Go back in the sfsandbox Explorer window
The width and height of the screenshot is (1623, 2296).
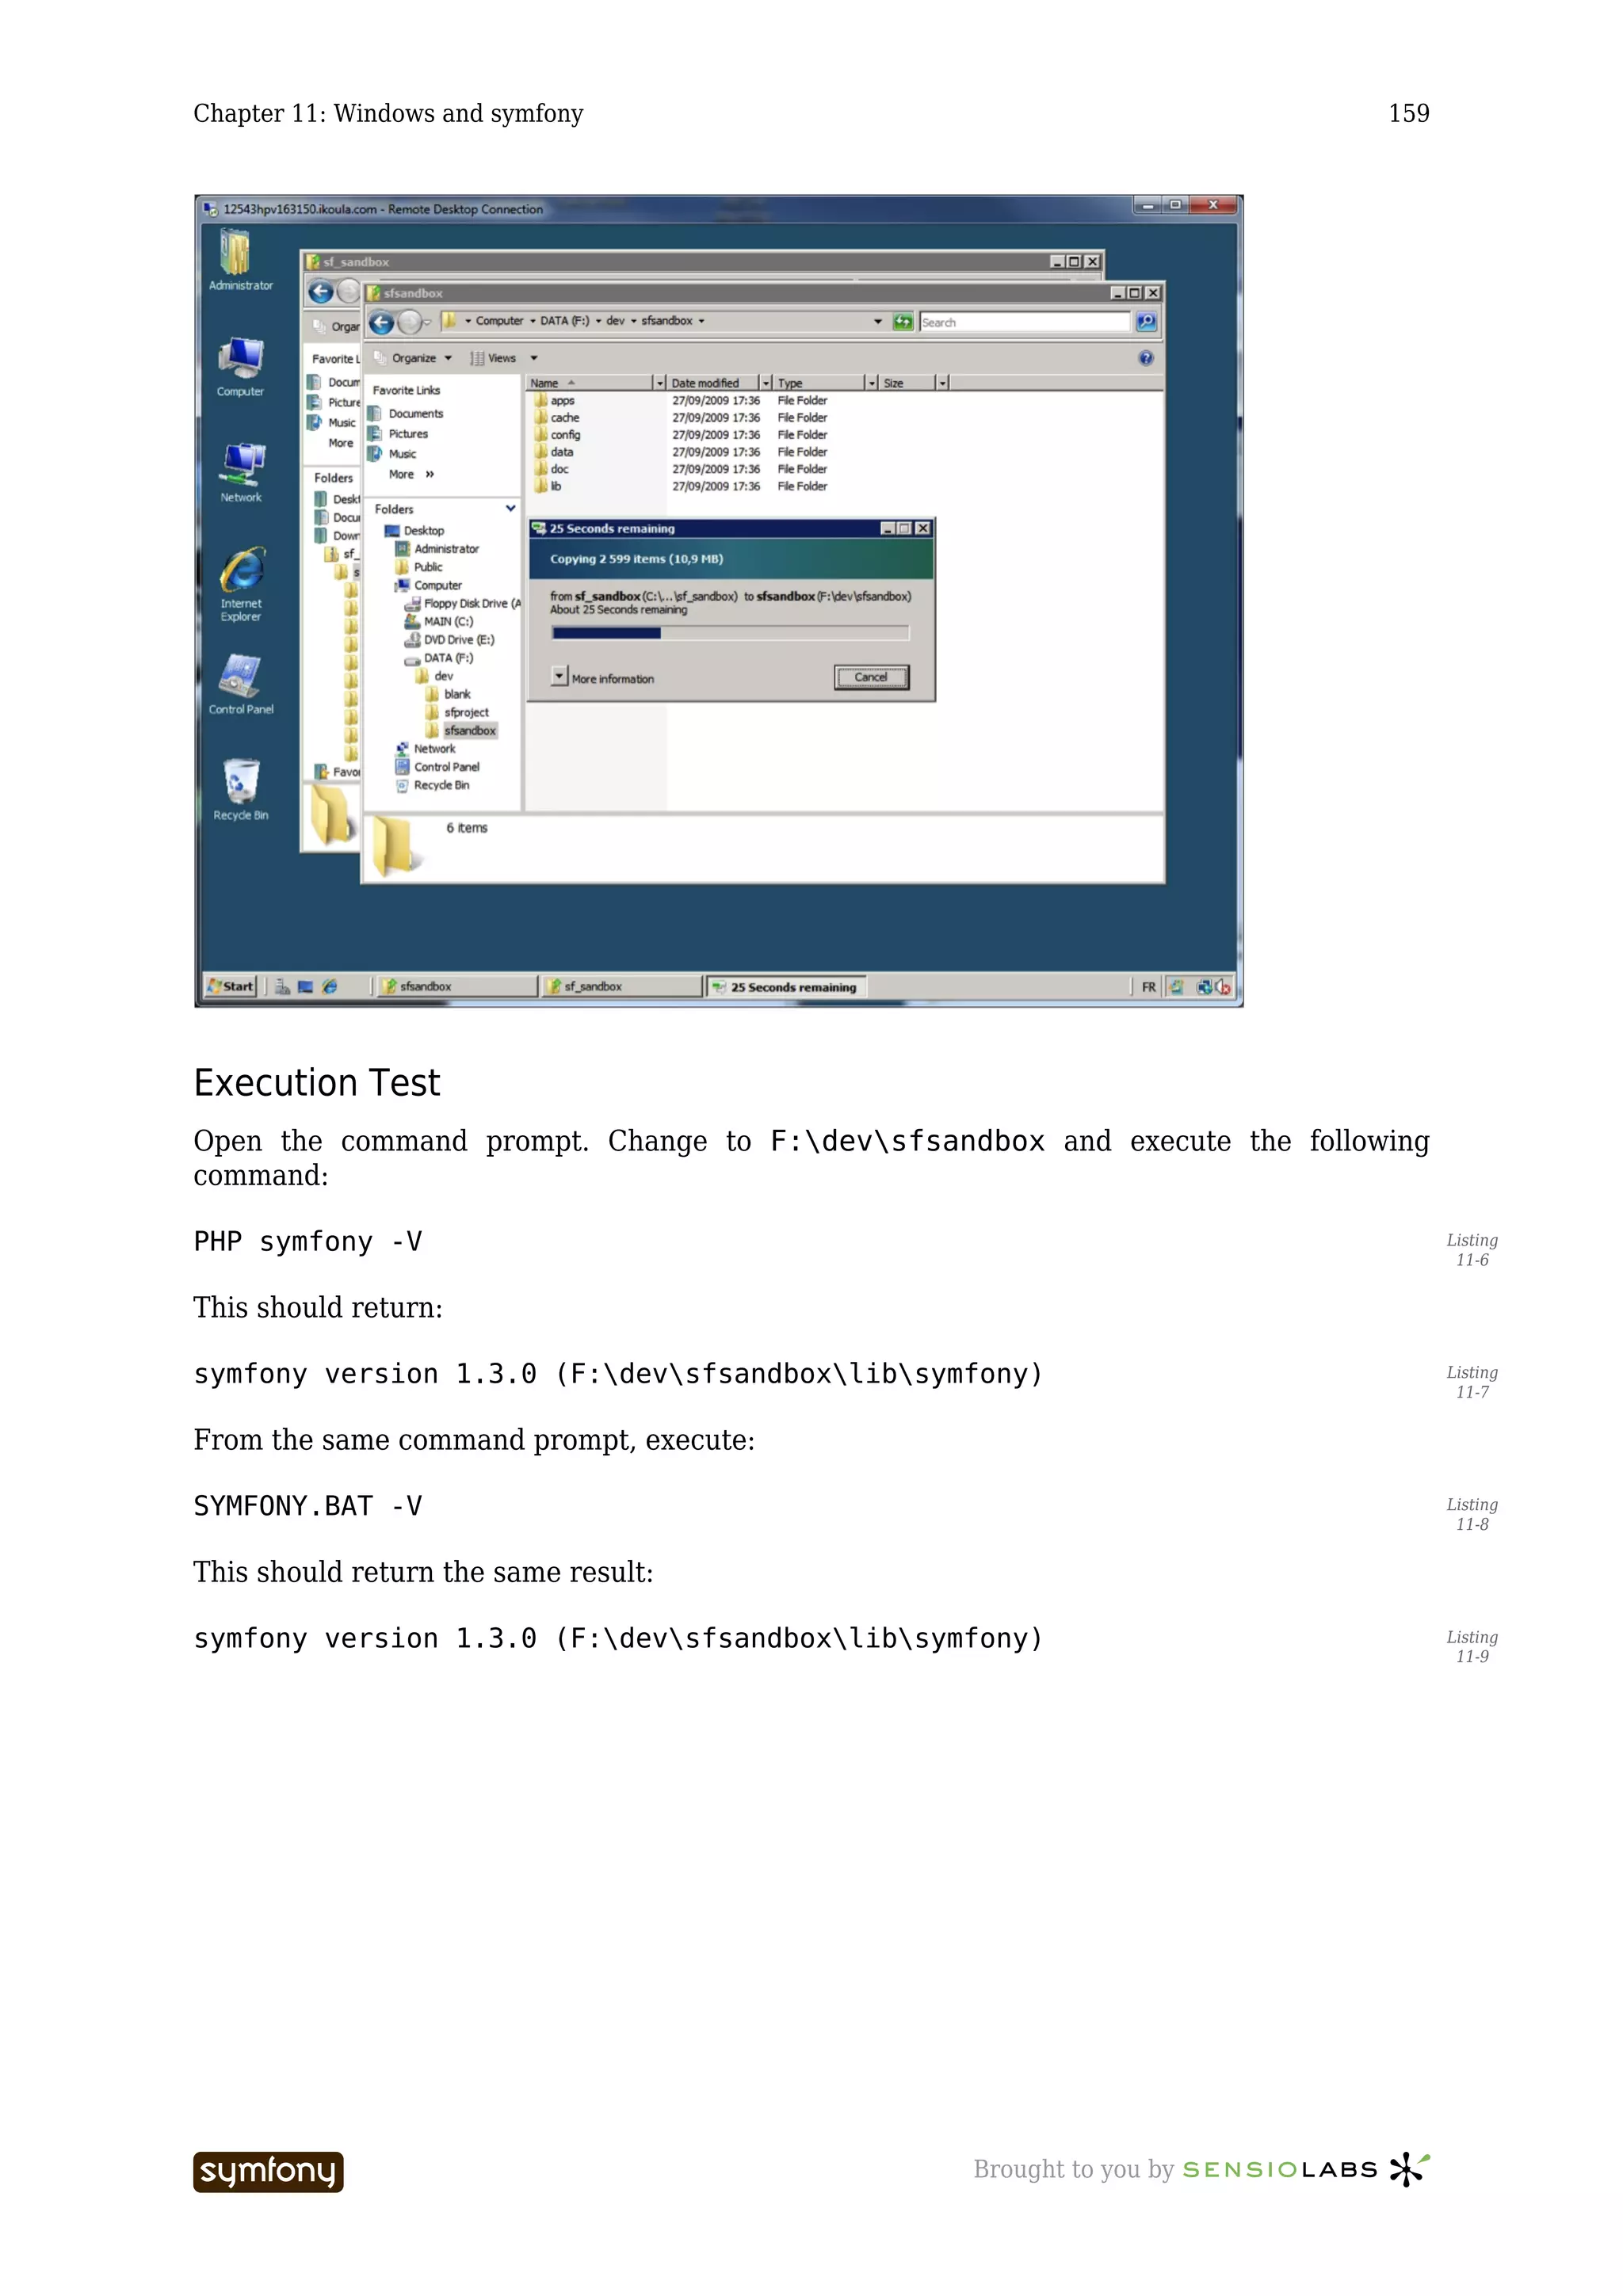(381, 322)
